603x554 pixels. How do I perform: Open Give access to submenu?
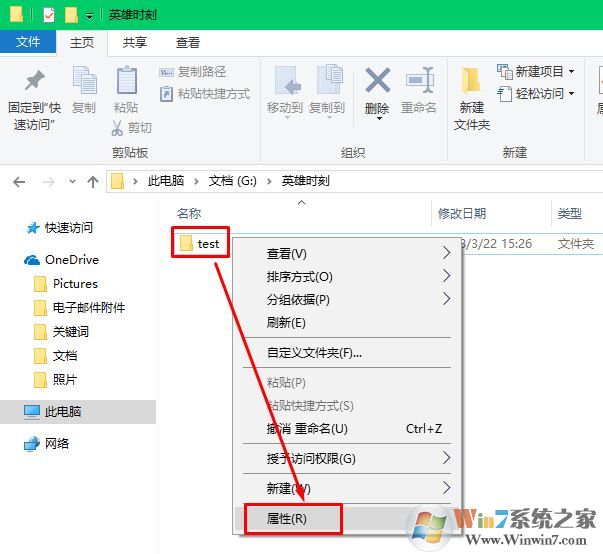[x=346, y=458]
